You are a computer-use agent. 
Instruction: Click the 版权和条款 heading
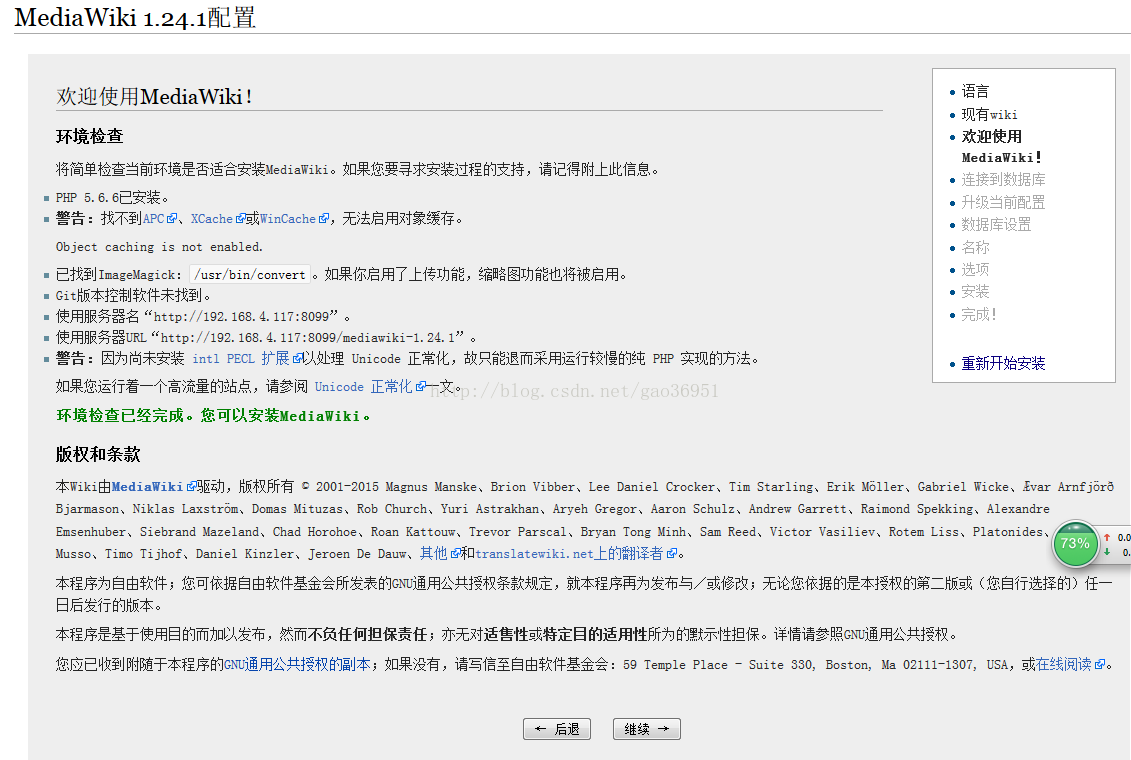[98, 454]
